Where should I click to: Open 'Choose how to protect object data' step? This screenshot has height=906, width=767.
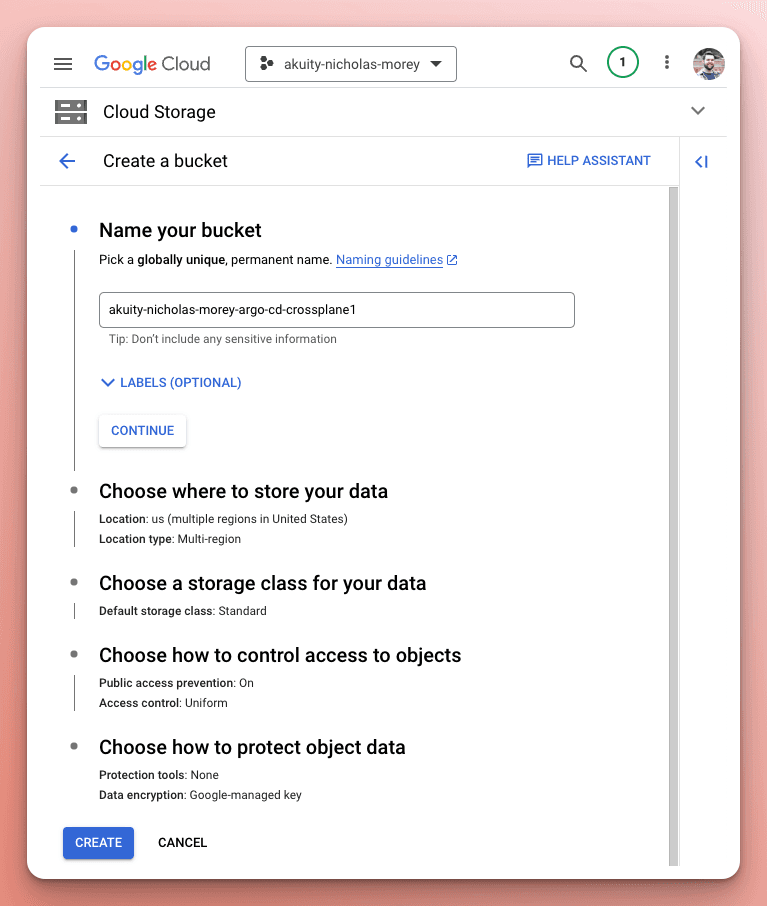(252, 747)
